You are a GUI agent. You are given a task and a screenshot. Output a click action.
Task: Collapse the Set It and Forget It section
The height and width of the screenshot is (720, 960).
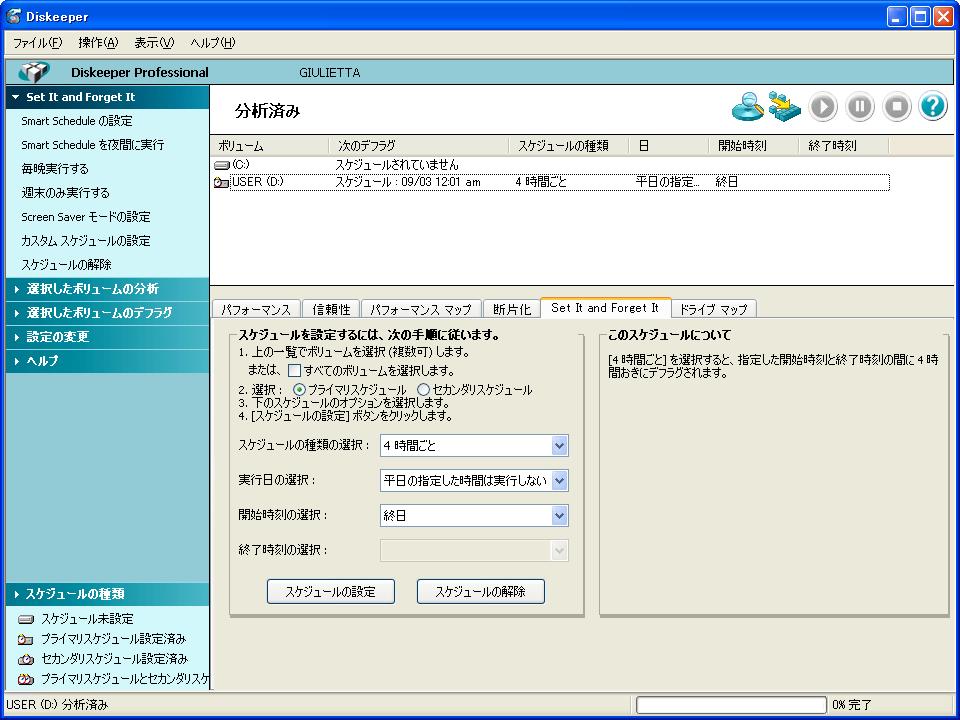tap(107, 97)
